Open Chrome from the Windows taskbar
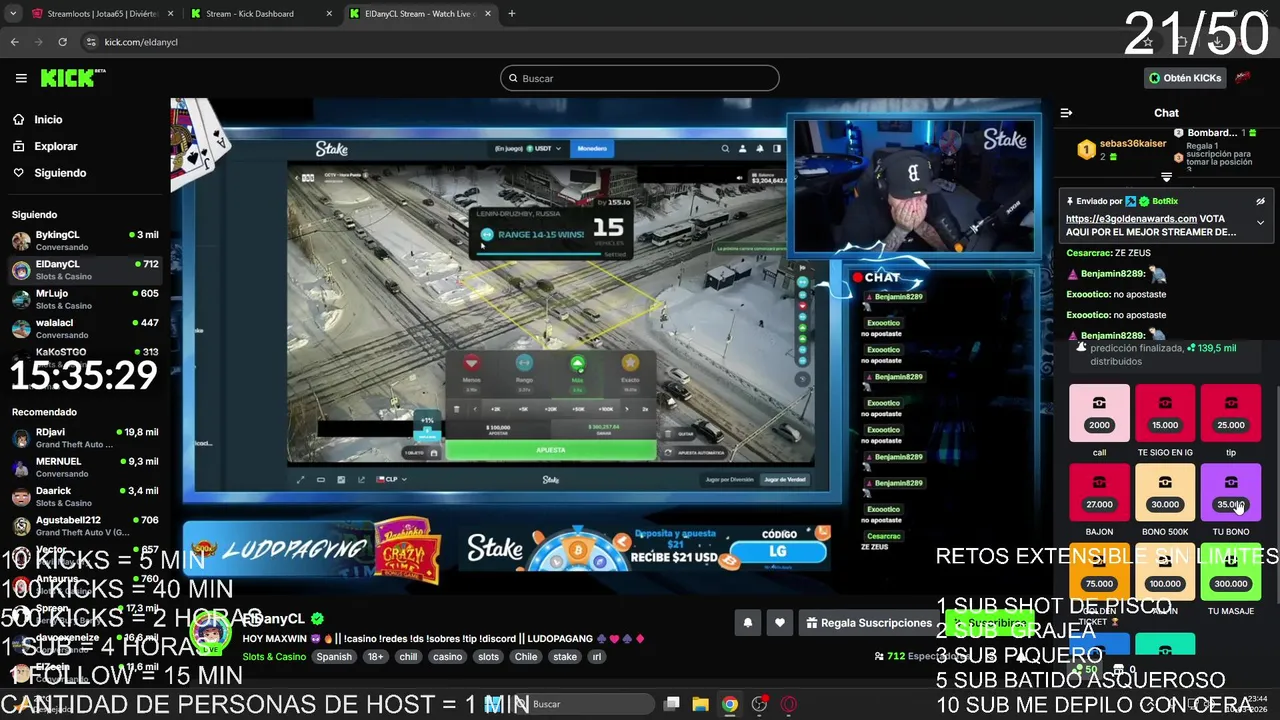 pos(730,704)
